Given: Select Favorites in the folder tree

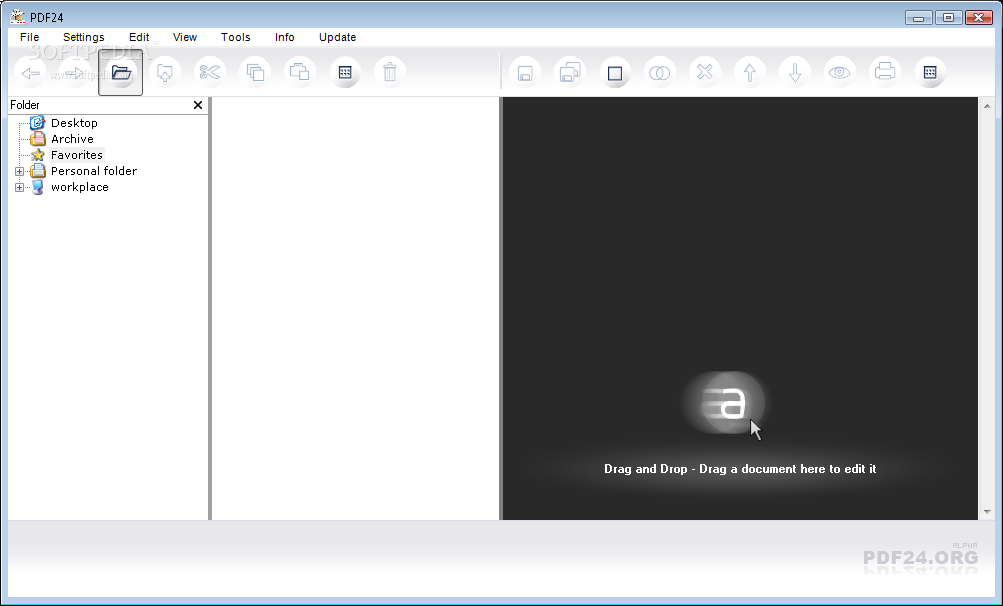Looking at the screenshot, I should (77, 155).
